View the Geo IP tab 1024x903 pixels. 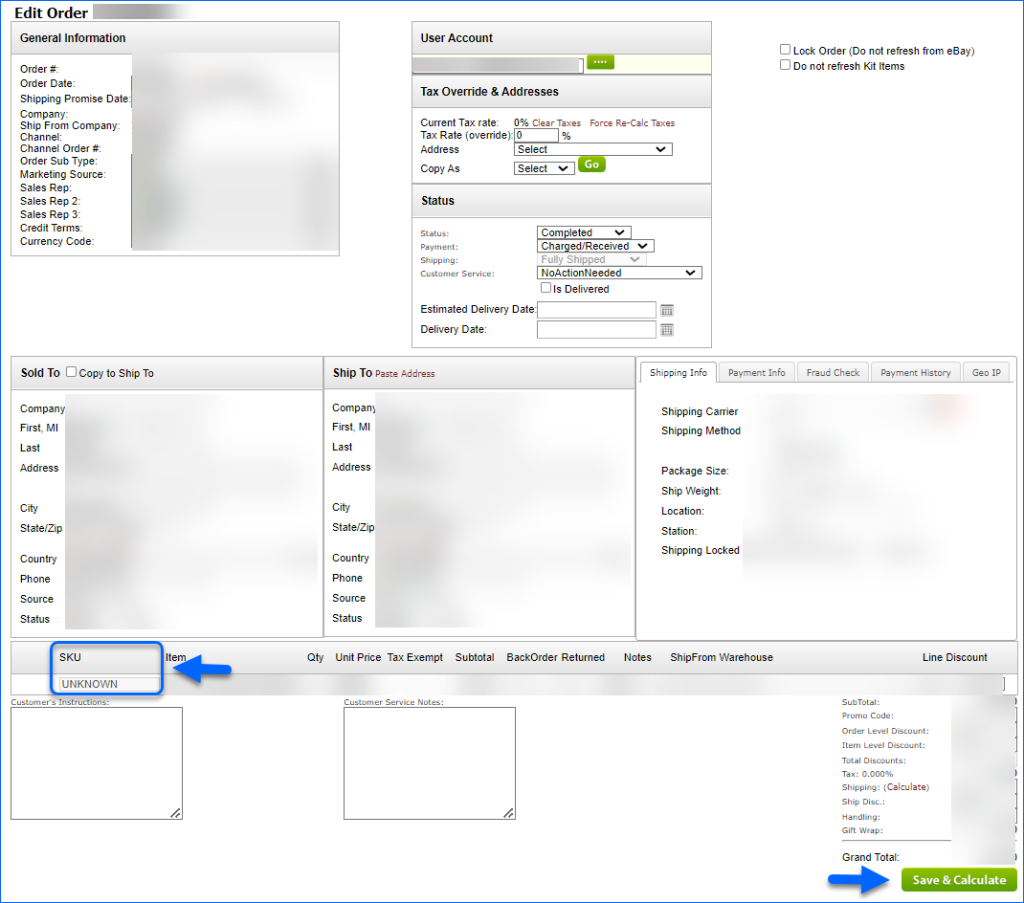point(984,371)
